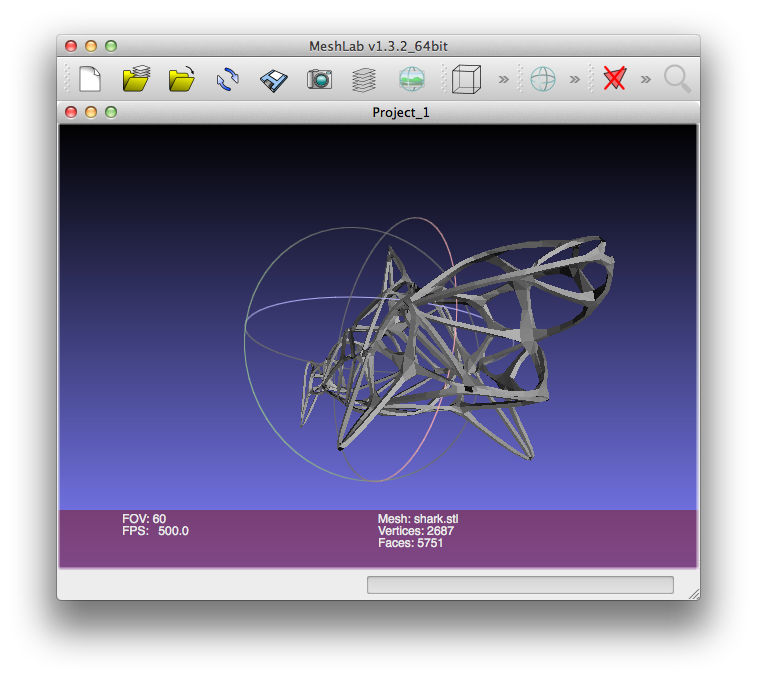Zoom the main MeshLab window green button
Viewport: 757px width, 679px height.
111,46
